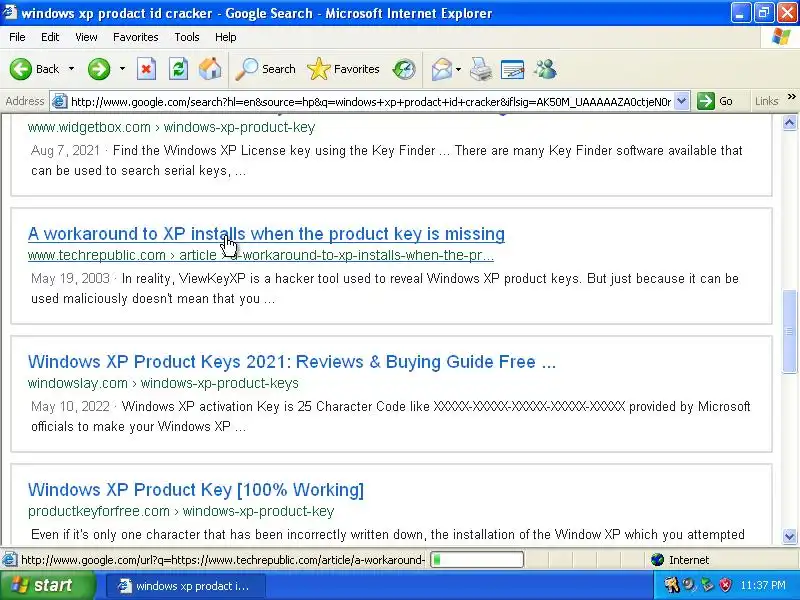Click the 'May 10, 2022' snippet date
This screenshot has width=800, height=600.
[x=70, y=407]
